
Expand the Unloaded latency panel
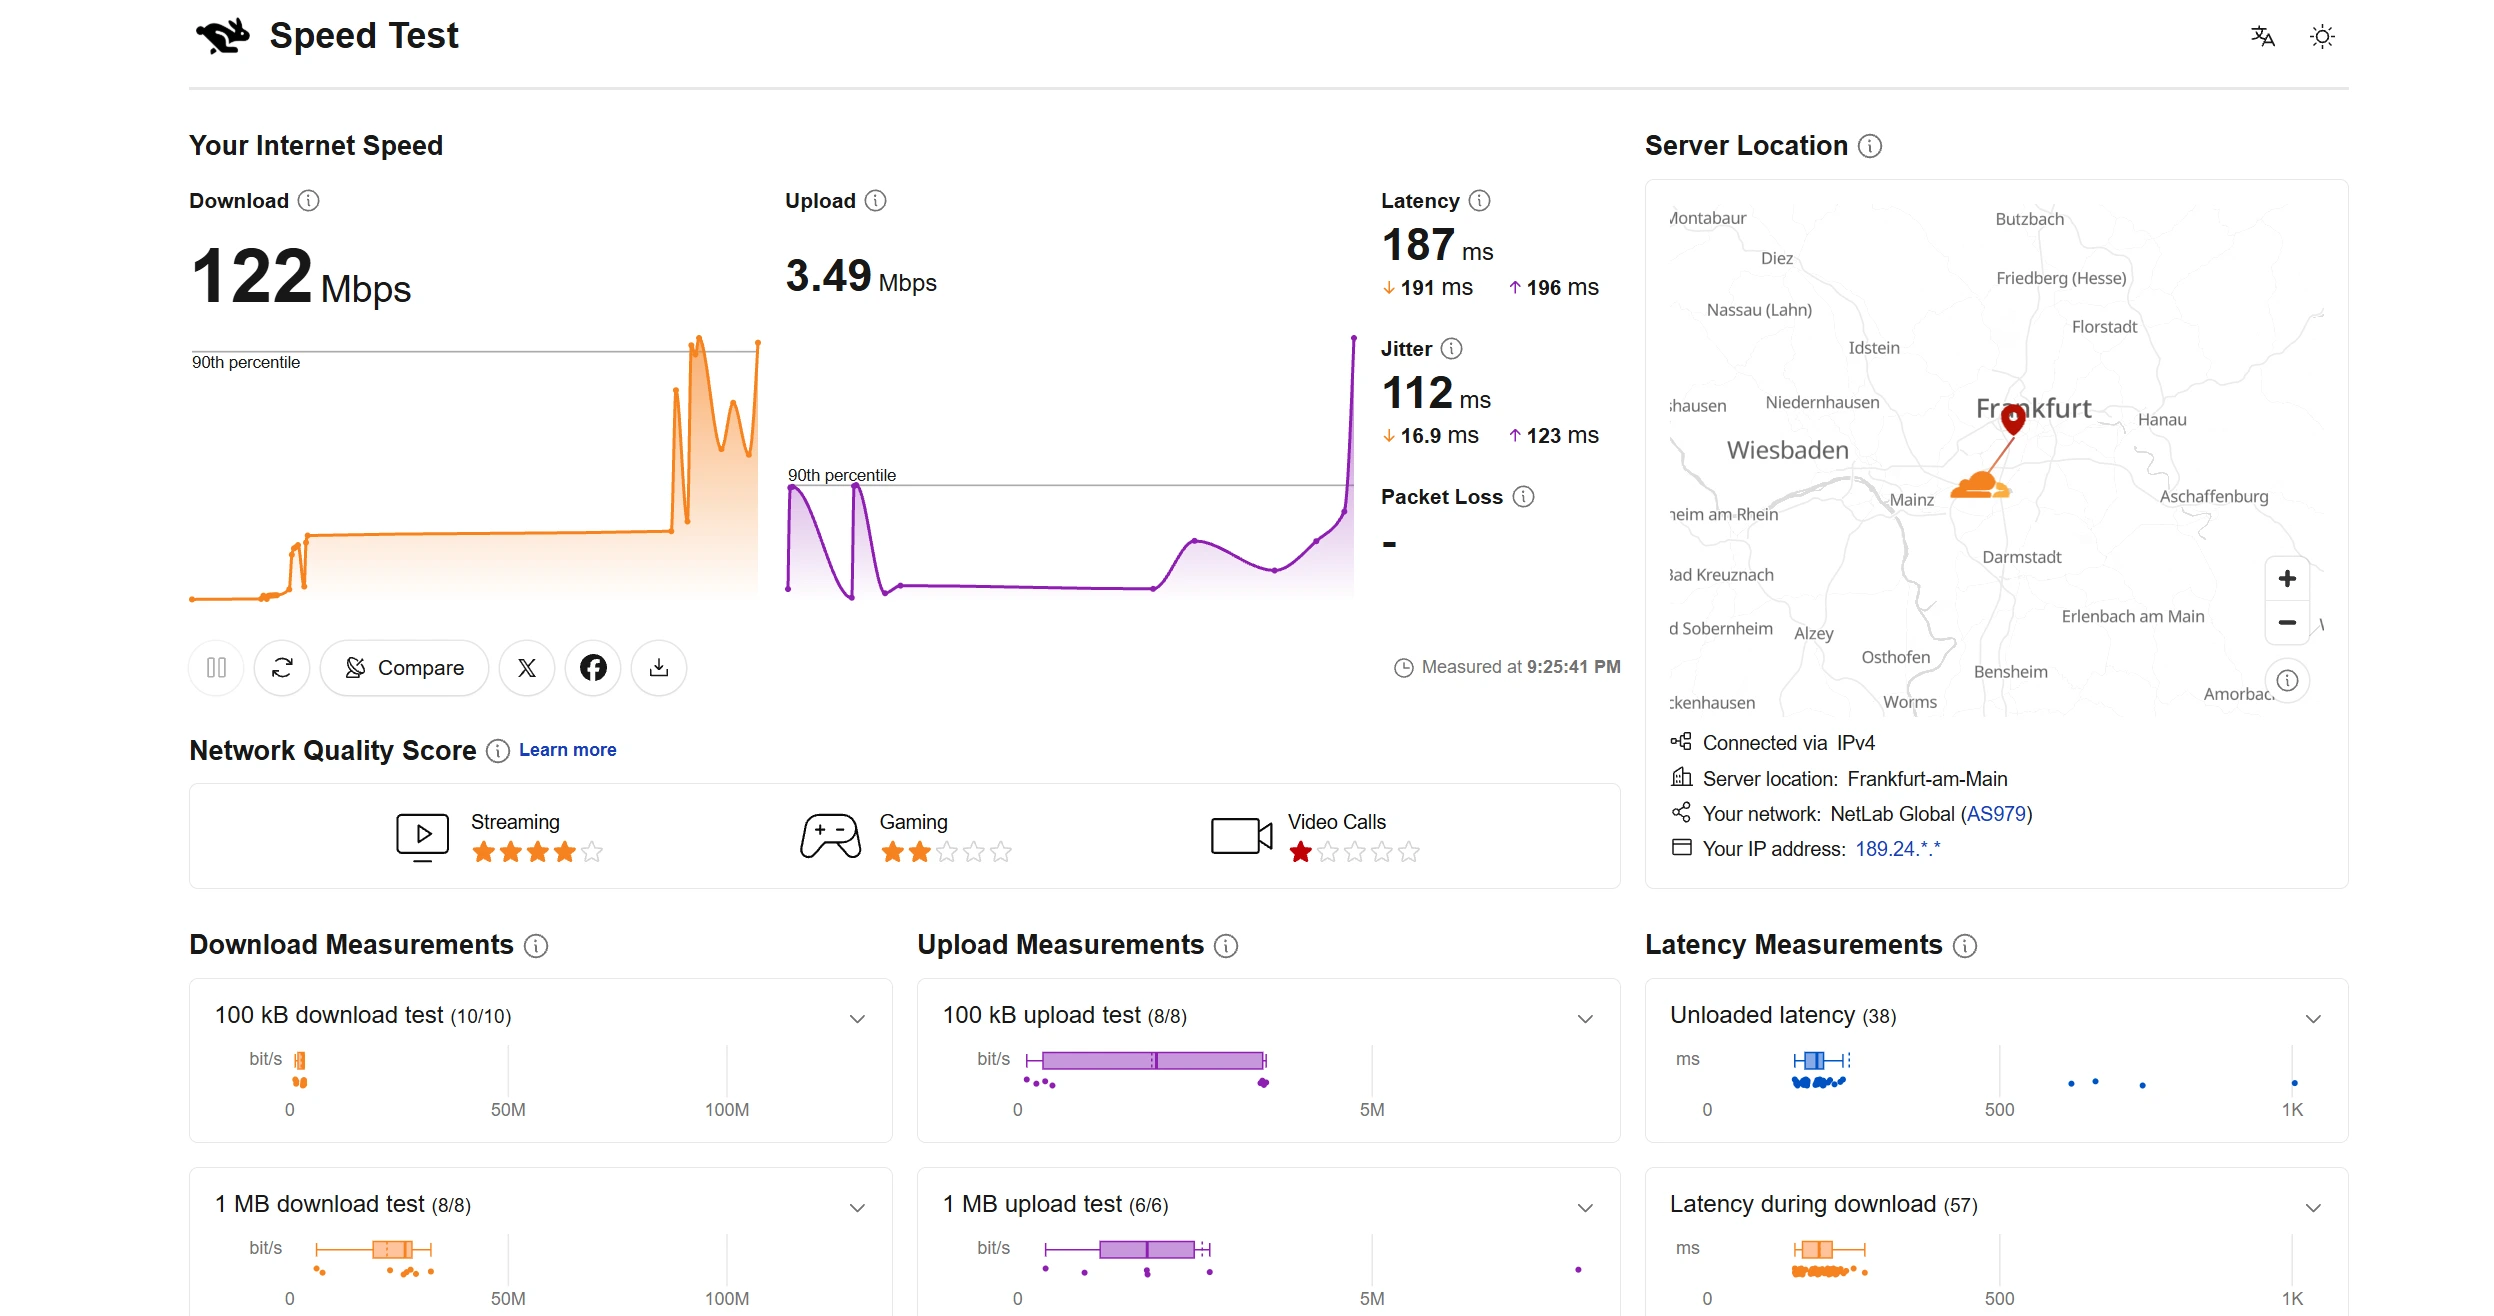2313,1019
